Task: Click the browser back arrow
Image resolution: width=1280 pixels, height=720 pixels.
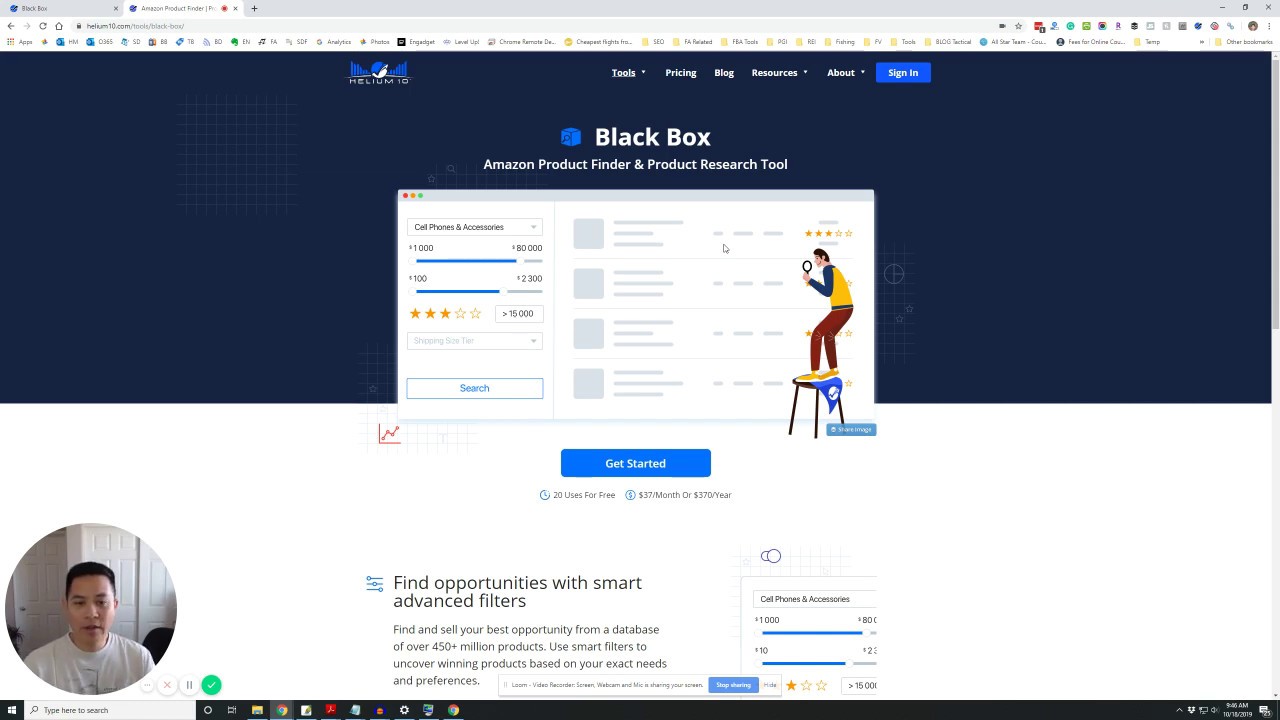Action: click(11, 26)
